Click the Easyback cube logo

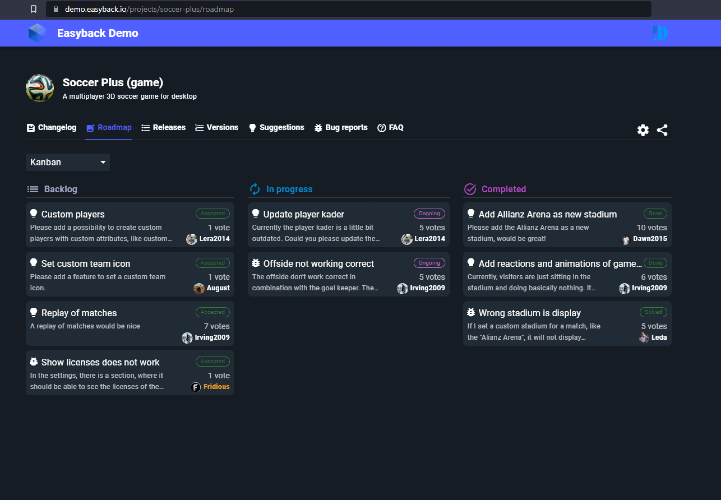[x=37, y=33]
